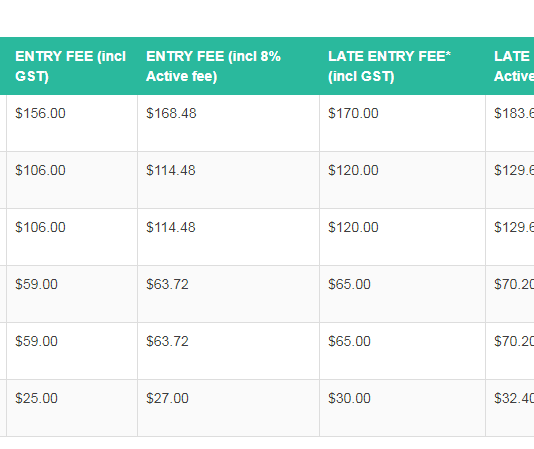Click the partially visible $32.40 cell

click(x=510, y=408)
